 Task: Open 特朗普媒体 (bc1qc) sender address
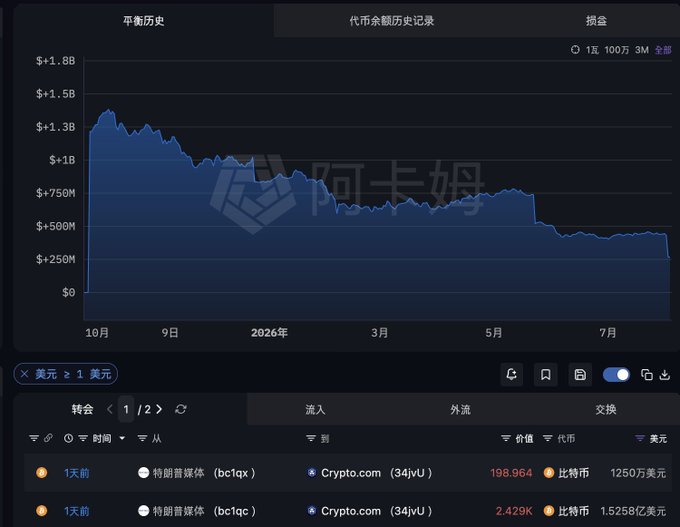[196, 511]
